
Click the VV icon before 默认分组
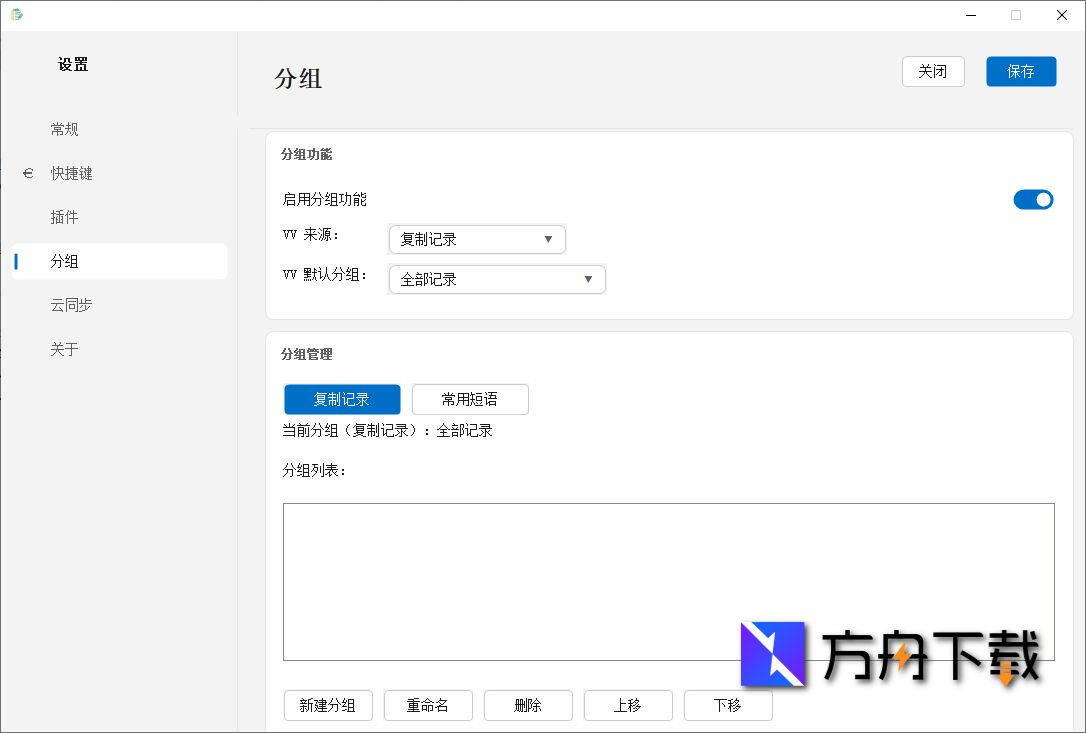coord(289,279)
